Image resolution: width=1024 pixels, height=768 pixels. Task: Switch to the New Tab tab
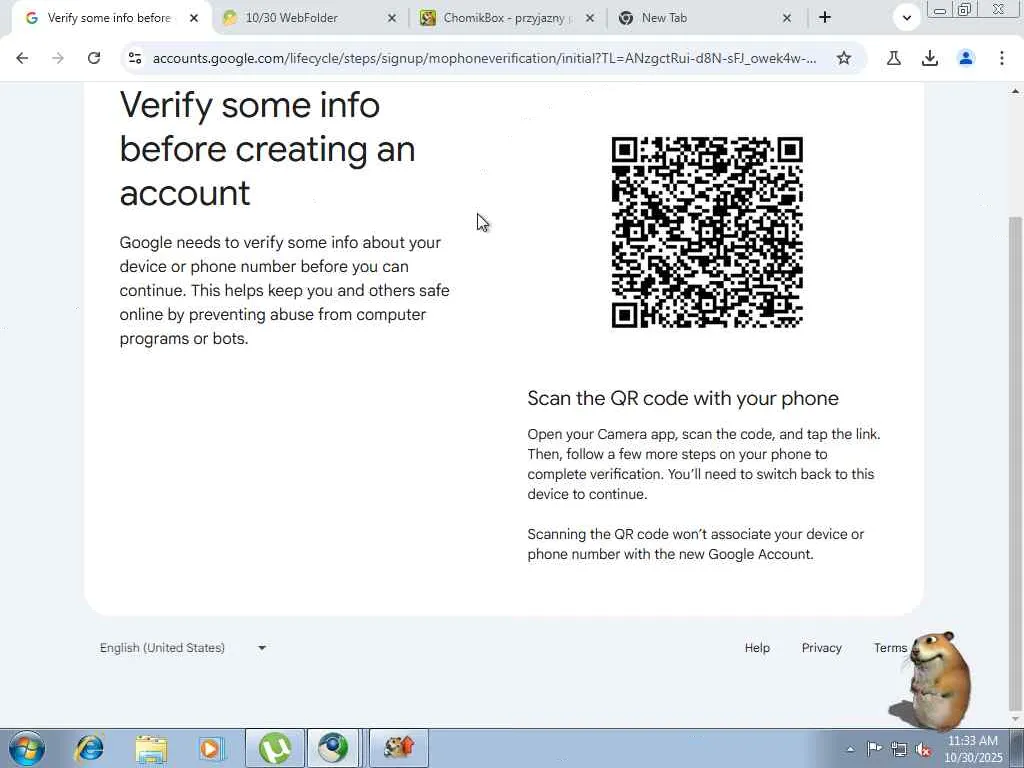(705, 18)
